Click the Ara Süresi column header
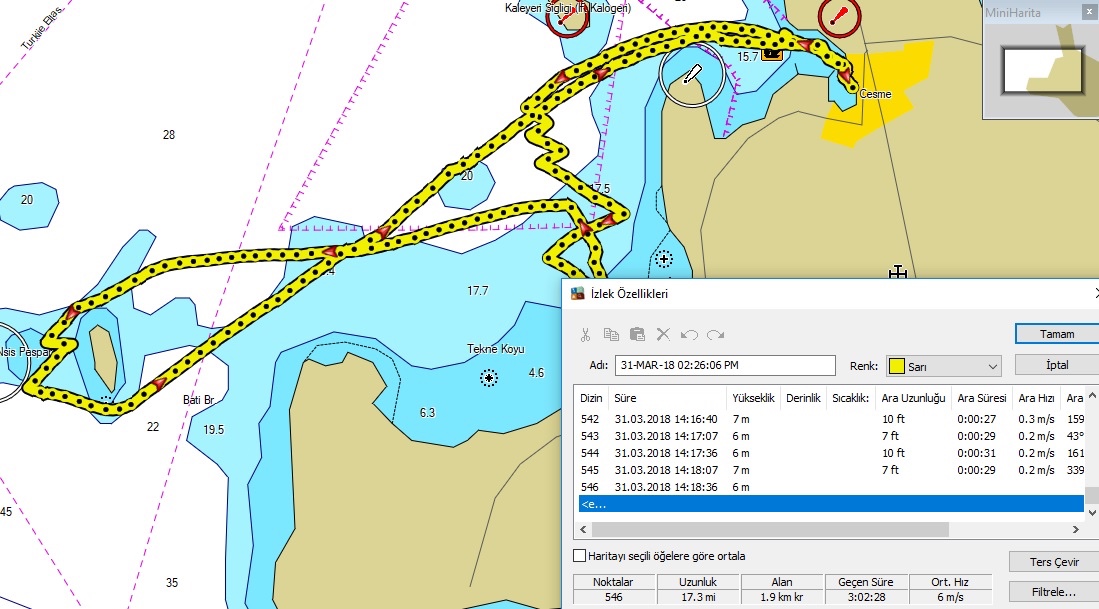Screen dimensions: 1099x609 click(x=982, y=398)
